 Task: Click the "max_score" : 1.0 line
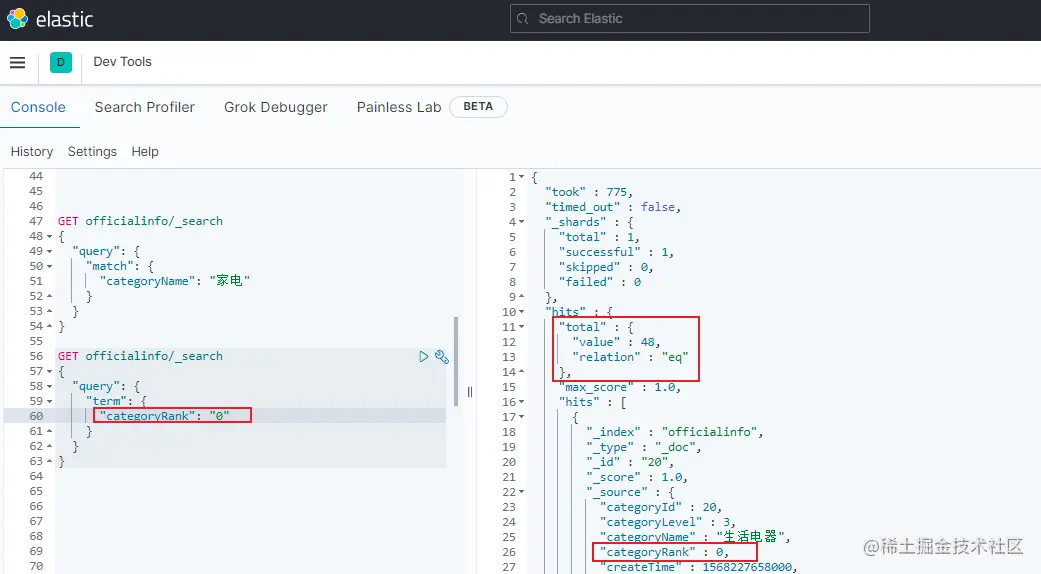(619, 387)
